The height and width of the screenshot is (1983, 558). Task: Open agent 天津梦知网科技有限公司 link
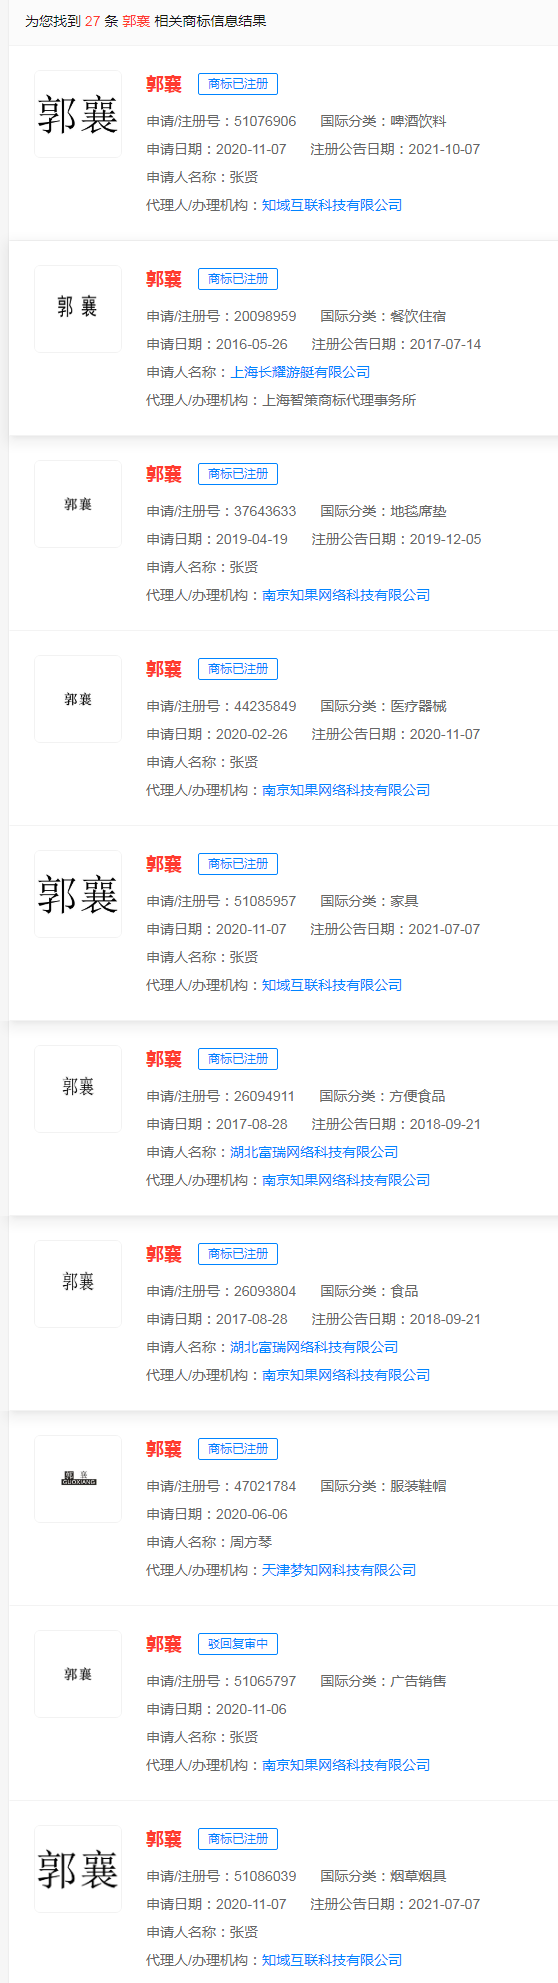339,1570
